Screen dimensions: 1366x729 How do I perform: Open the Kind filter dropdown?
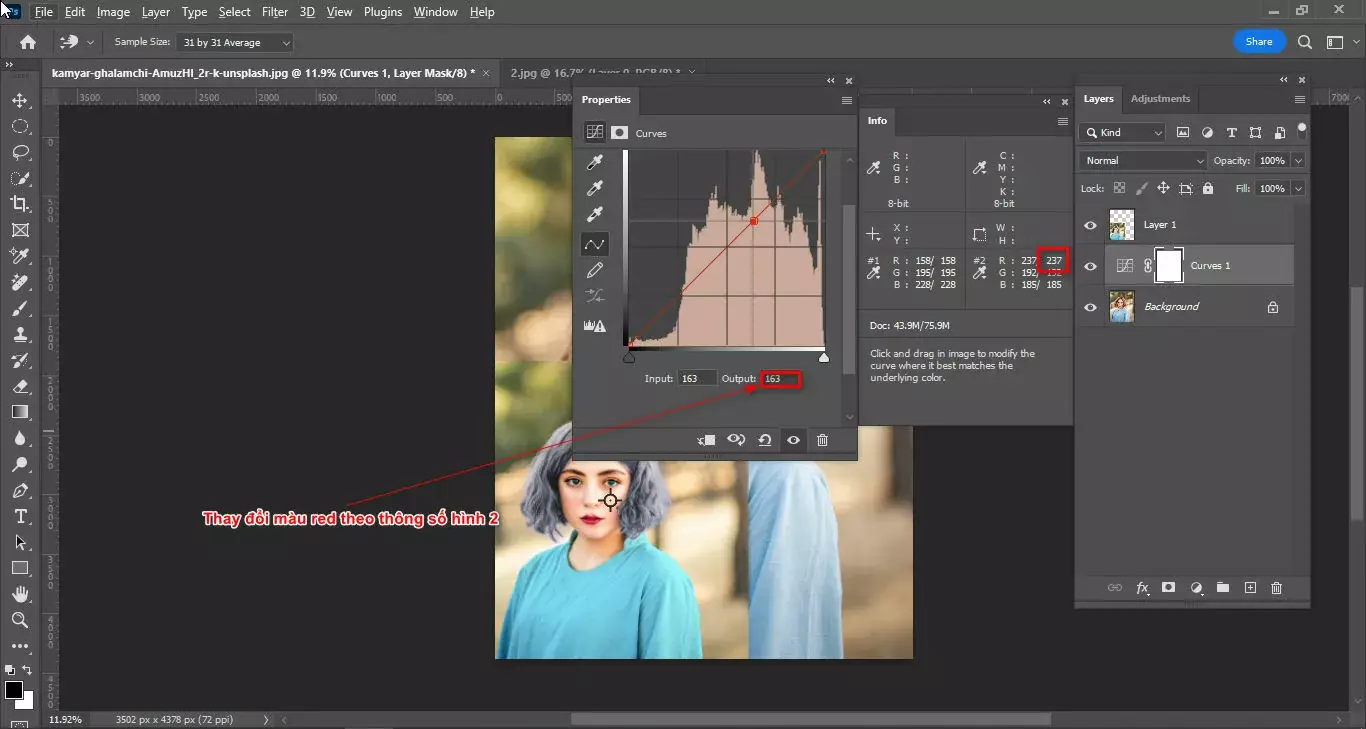pyautogui.click(x=1121, y=132)
